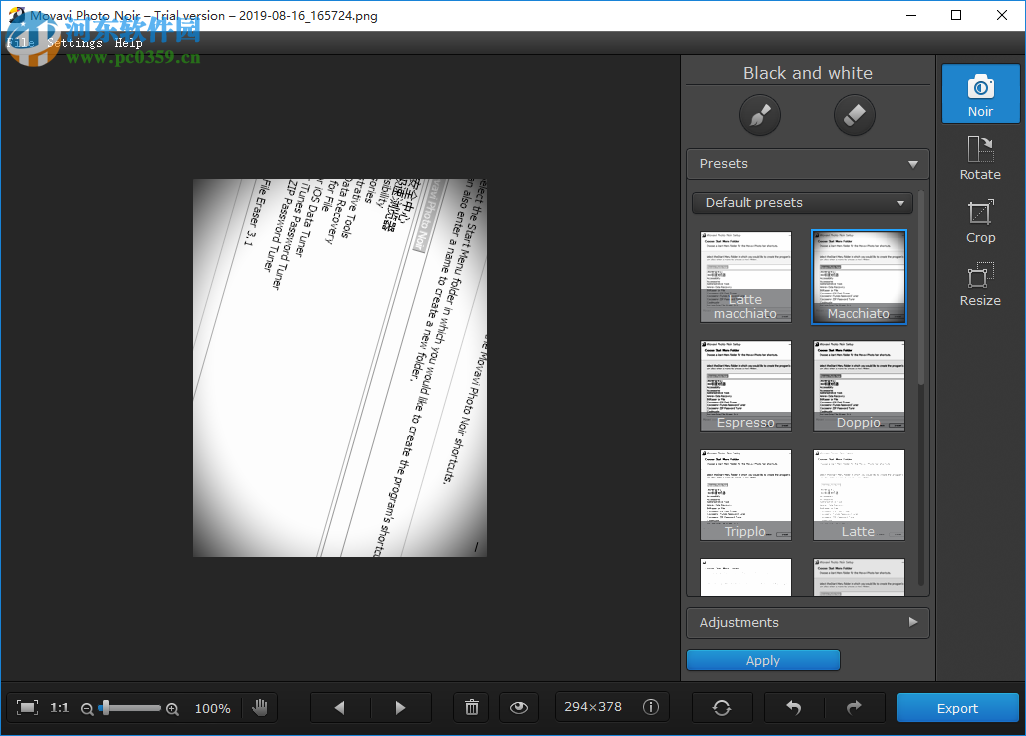
Task: Click the reset changes refresh icon
Action: 722,707
